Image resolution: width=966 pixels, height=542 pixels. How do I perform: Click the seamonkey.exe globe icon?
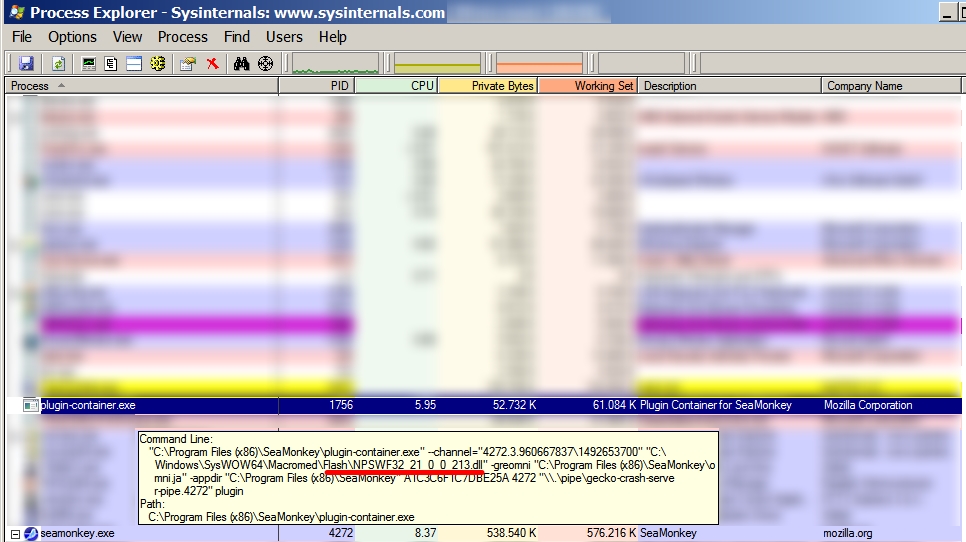(x=31, y=533)
